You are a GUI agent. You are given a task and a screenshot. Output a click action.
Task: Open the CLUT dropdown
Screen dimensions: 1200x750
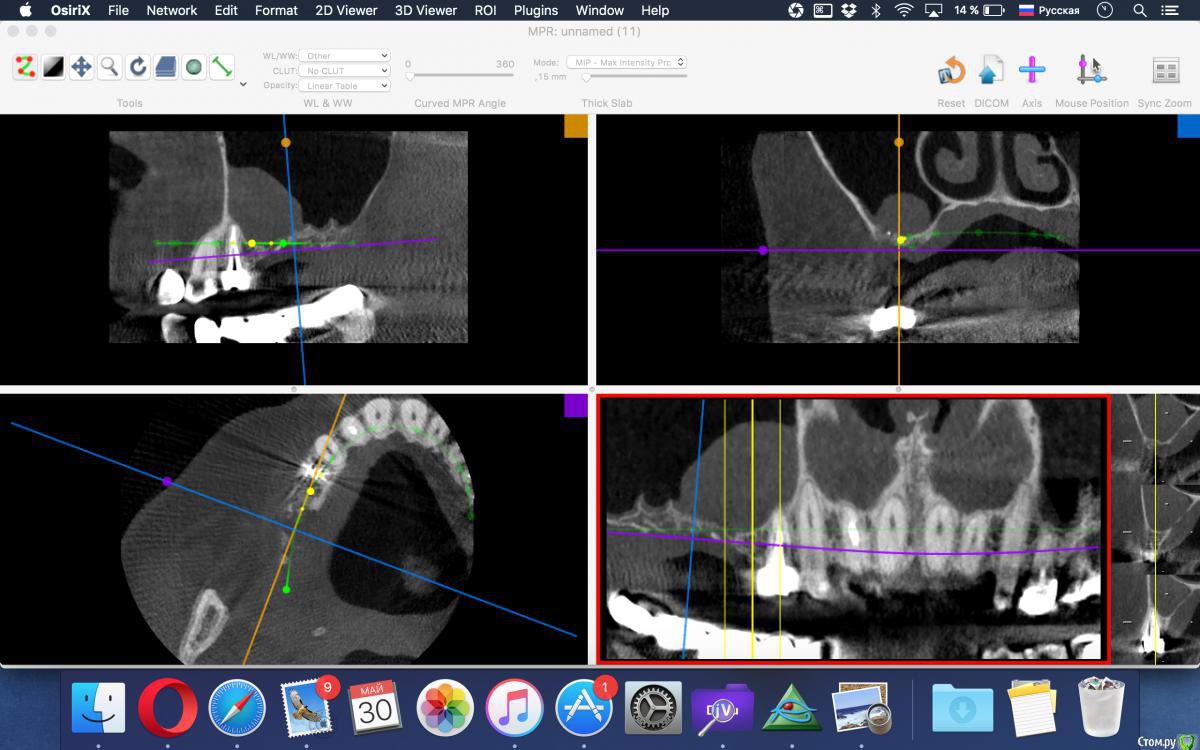tap(346, 71)
